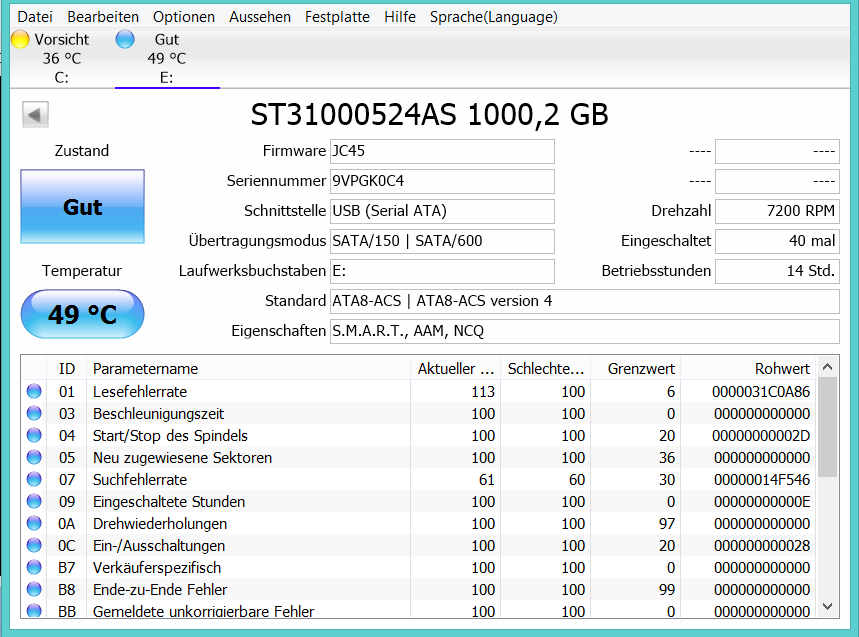The image size is (859, 637).
Task: Click status dot of Start/Stop des Spindels row
Action: (34, 435)
